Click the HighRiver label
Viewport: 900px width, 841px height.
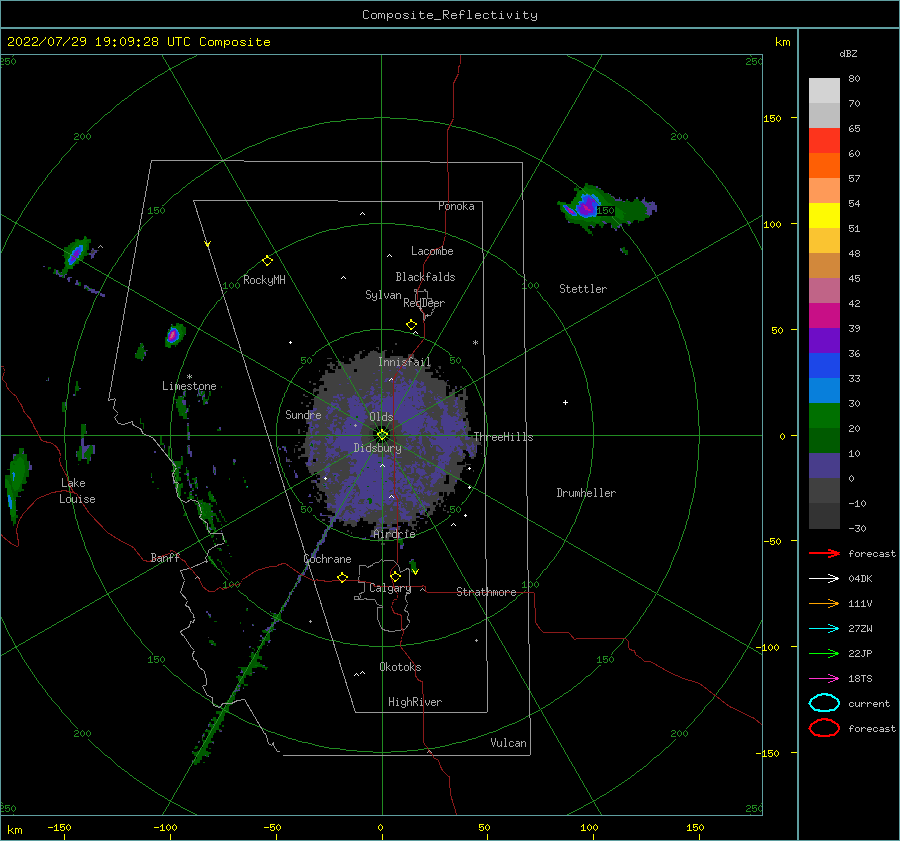[415, 702]
